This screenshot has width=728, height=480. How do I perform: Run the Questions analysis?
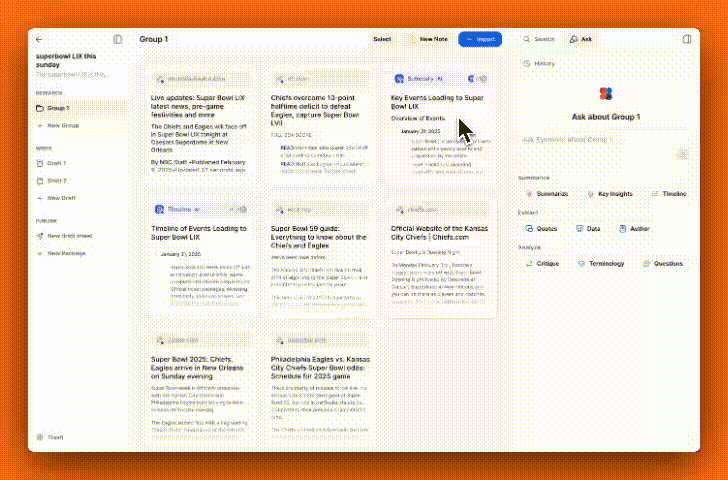pos(663,264)
